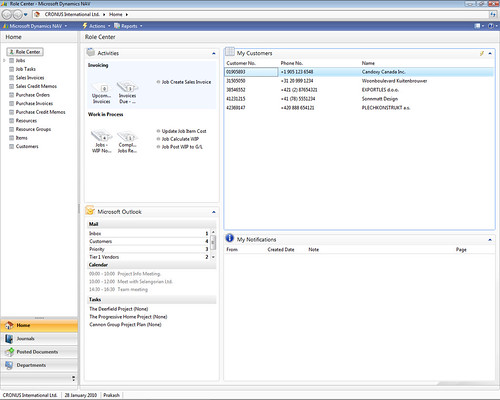Click the Forward navigation arrow
This screenshot has height=400, width=500.
17,14
